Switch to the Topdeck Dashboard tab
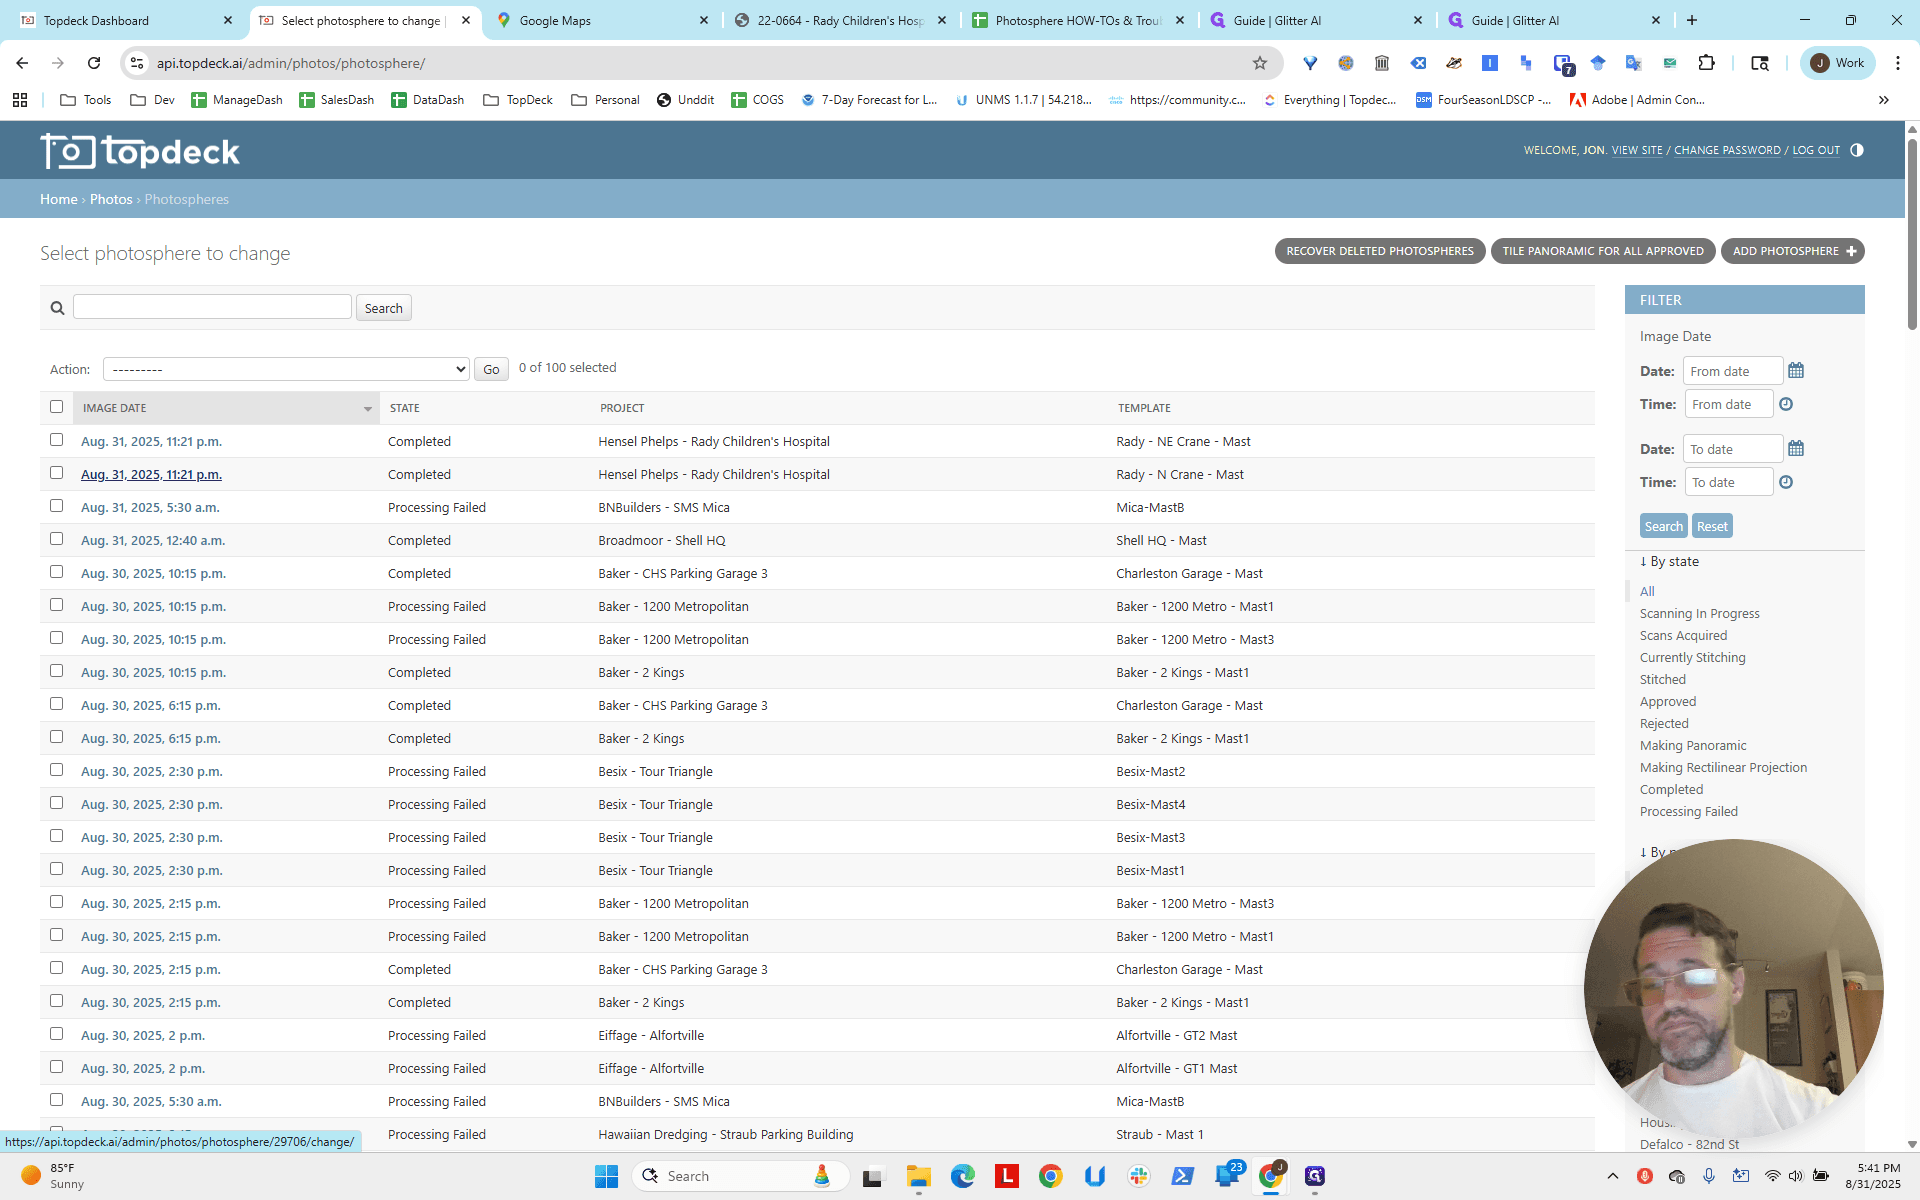Screen dimensions: 1920x1200 pos(124,20)
